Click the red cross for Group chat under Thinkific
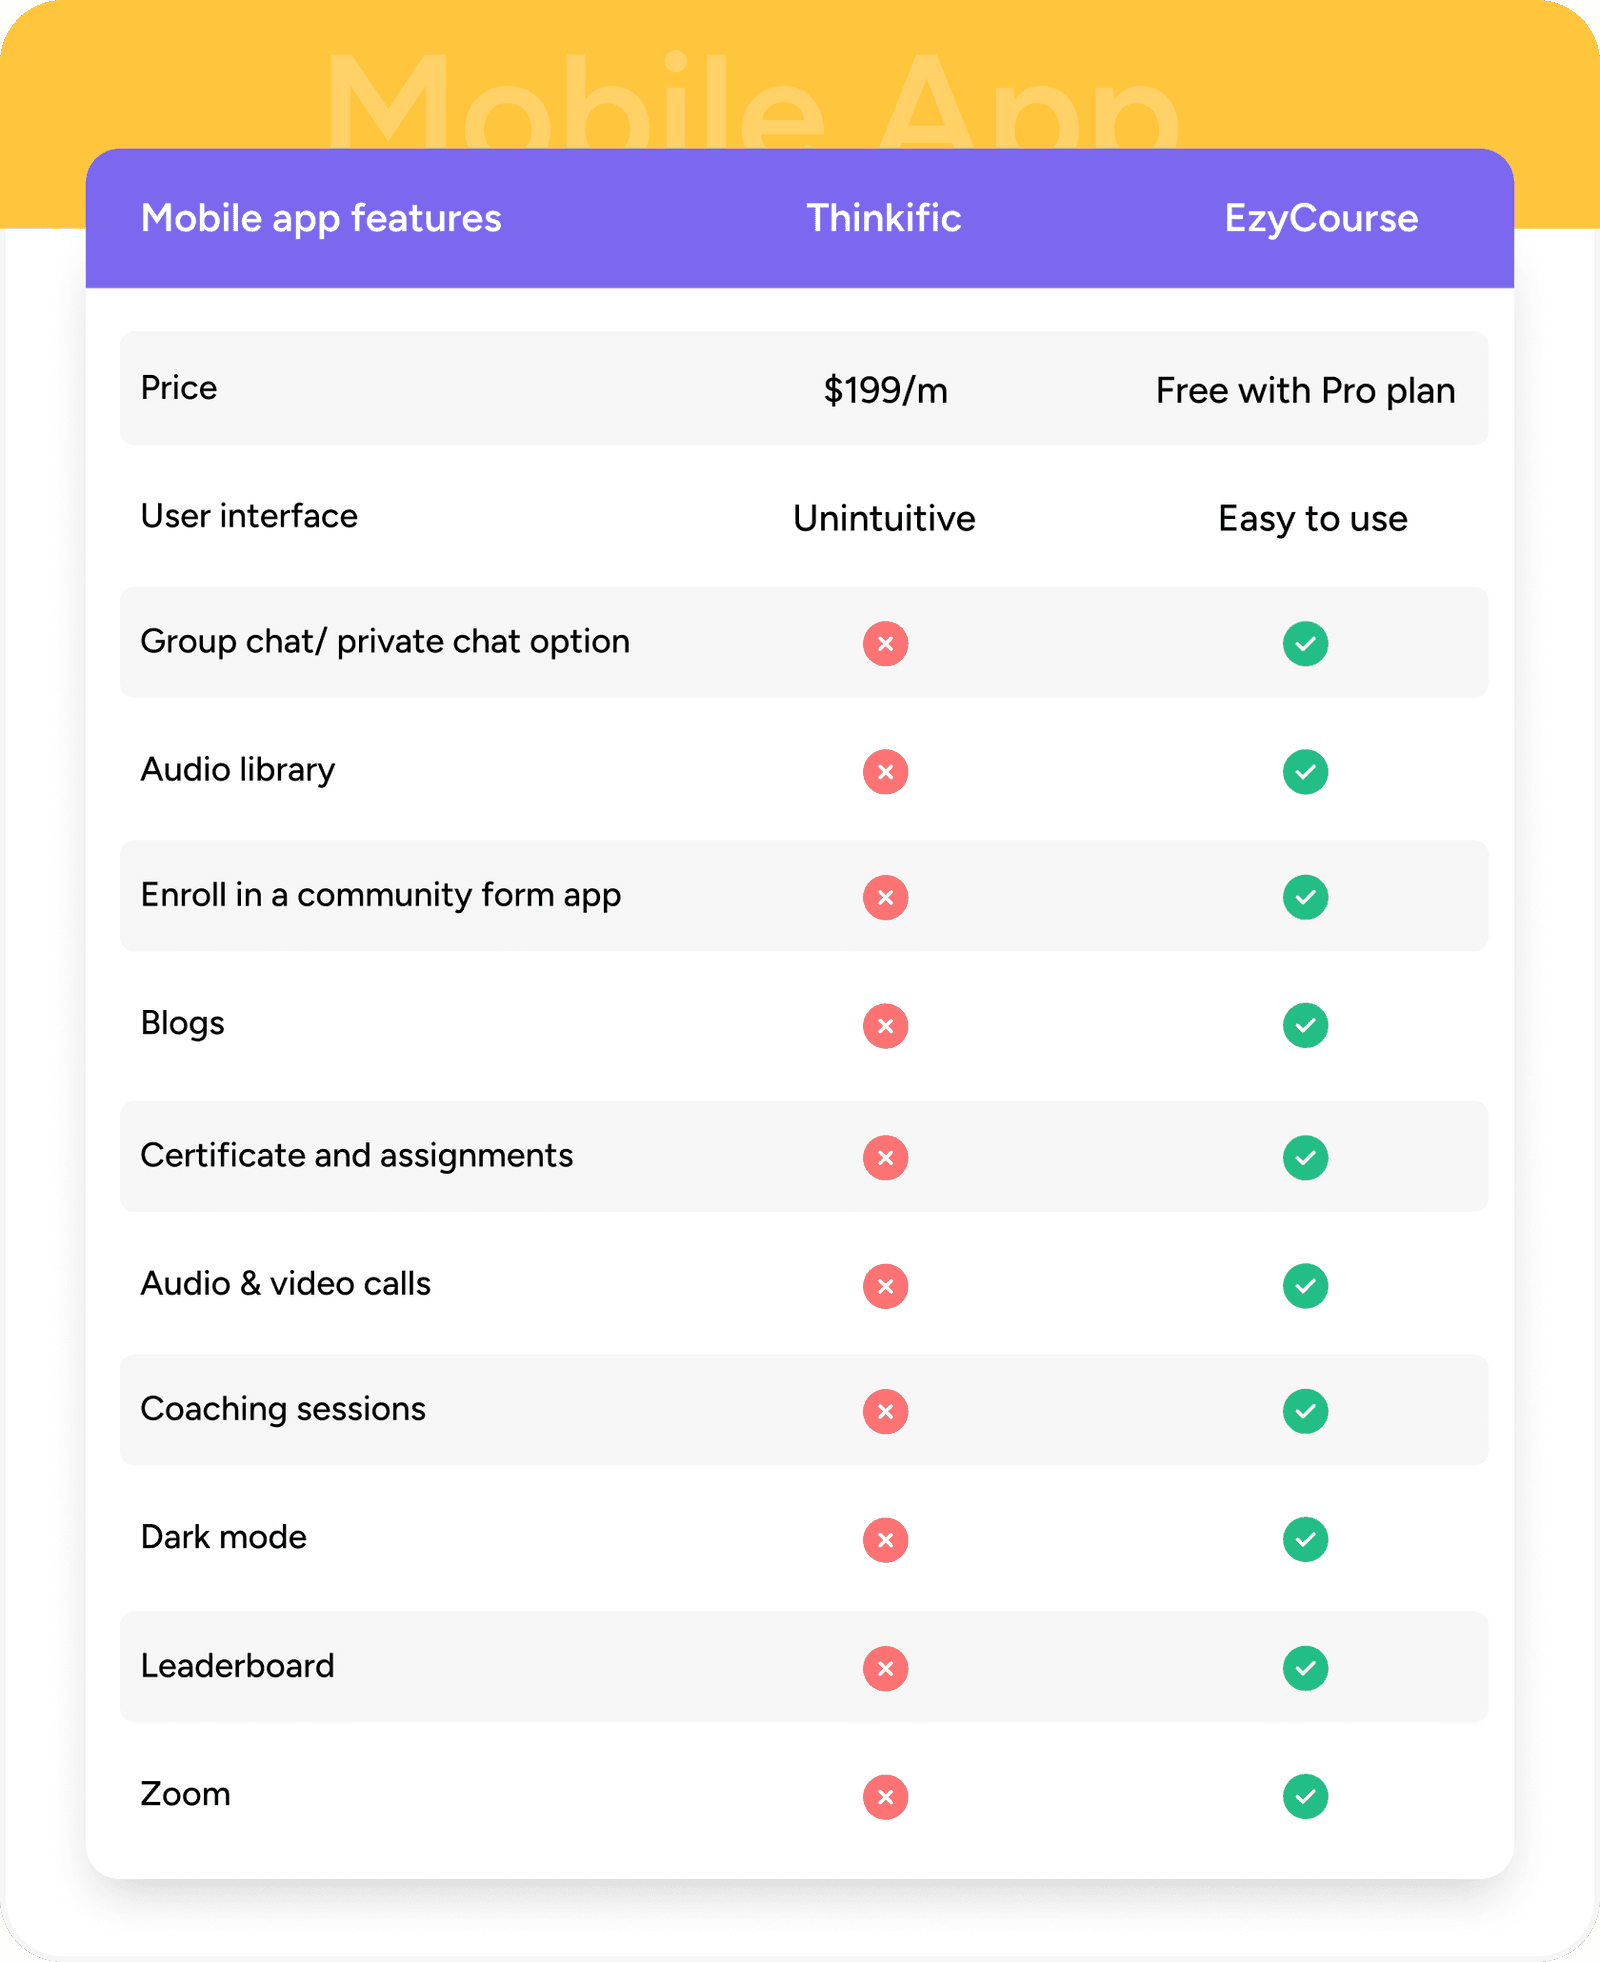Viewport: 1600px width, 1962px height. (885, 644)
